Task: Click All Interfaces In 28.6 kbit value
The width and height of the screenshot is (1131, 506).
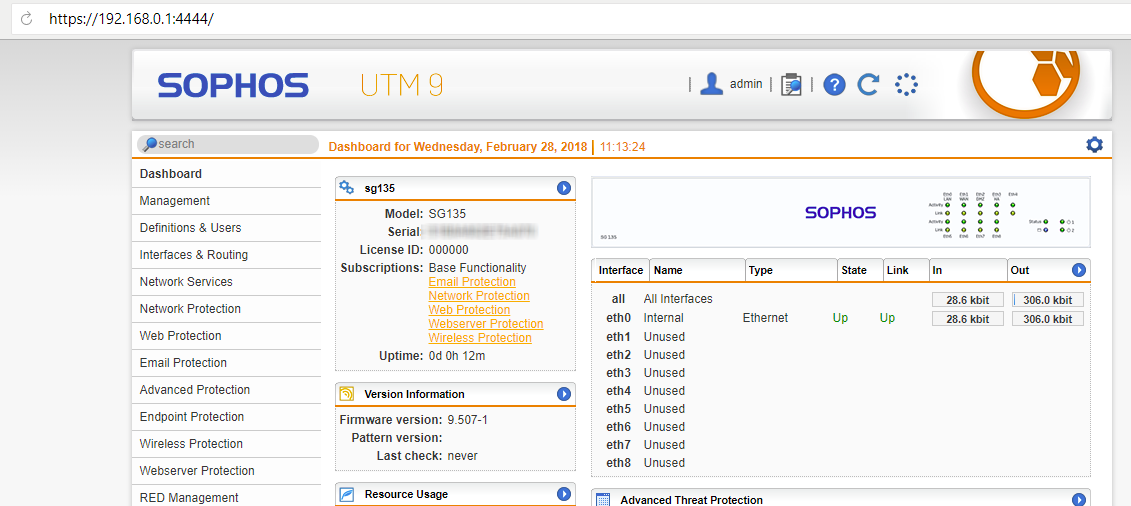Action: click(x=967, y=300)
